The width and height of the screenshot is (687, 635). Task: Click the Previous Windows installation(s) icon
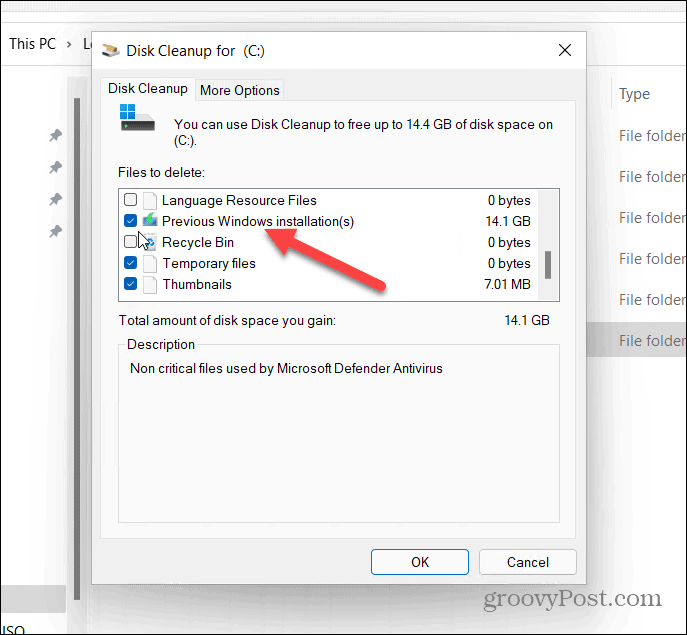(x=149, y=221)
